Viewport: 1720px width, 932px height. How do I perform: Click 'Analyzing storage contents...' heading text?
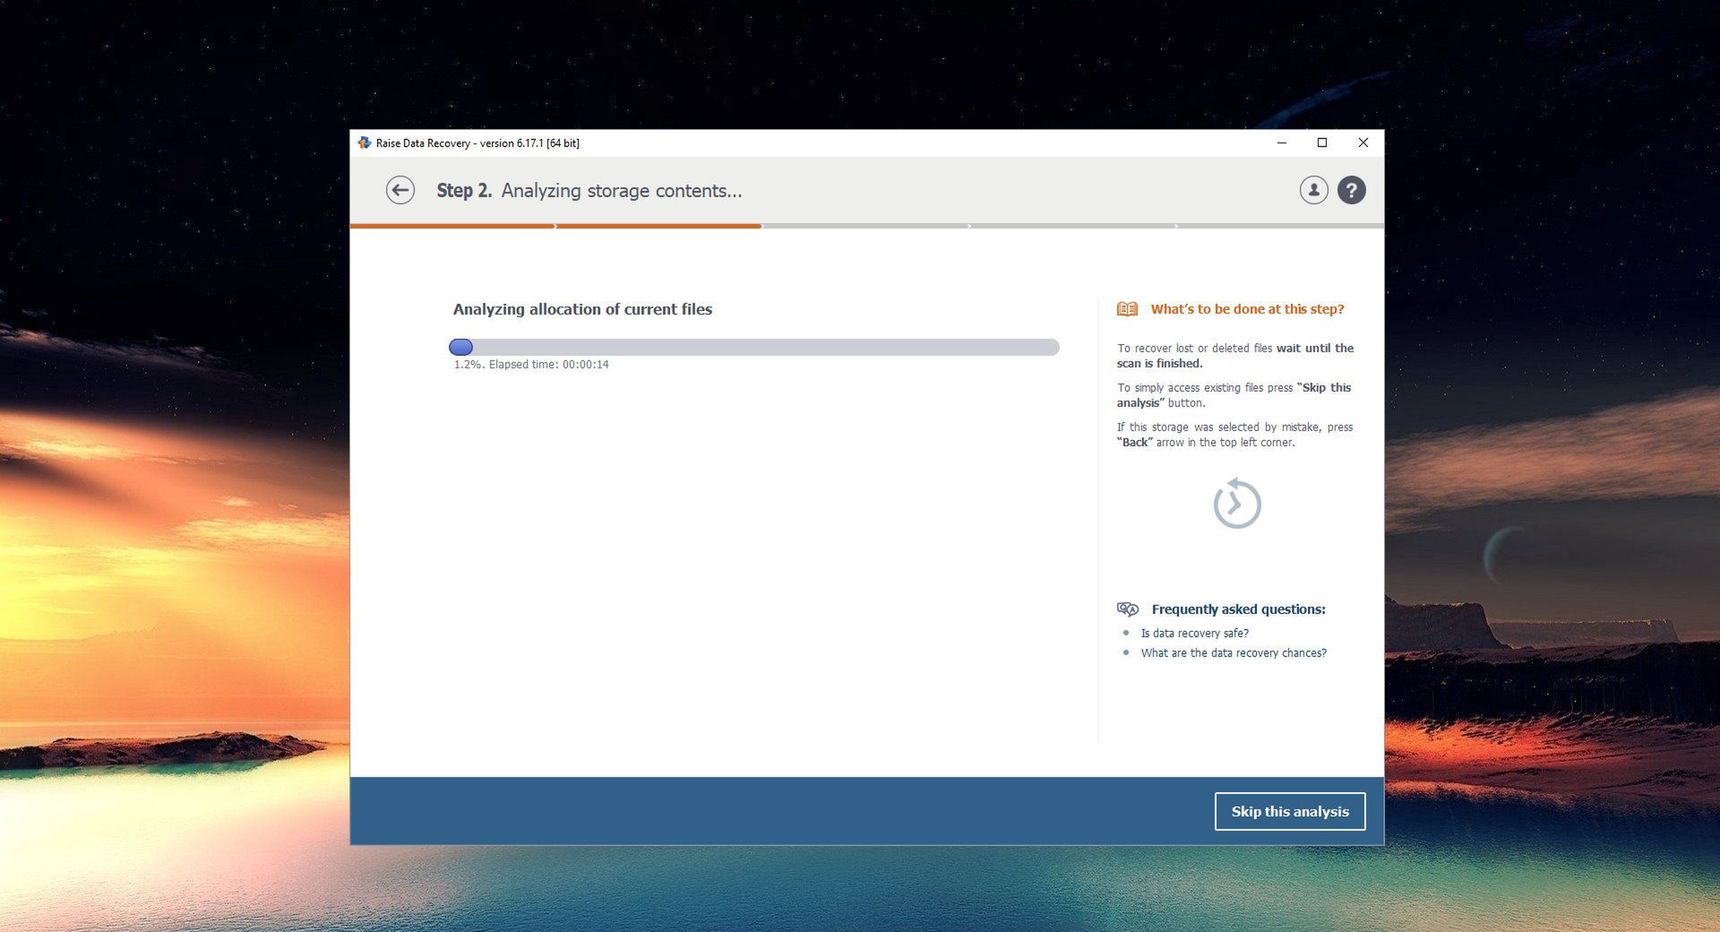(621, 190)
